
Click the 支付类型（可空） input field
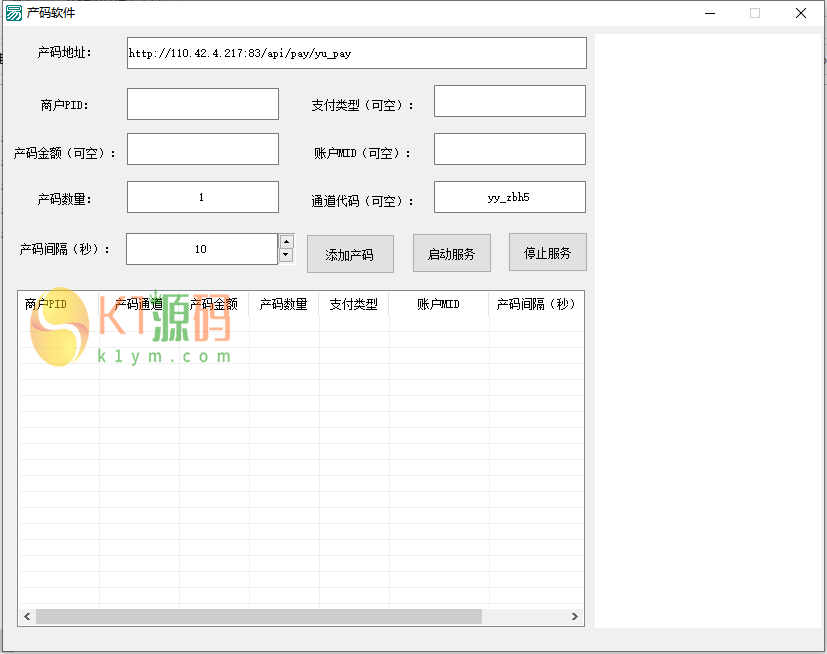[x=509, y=101]
